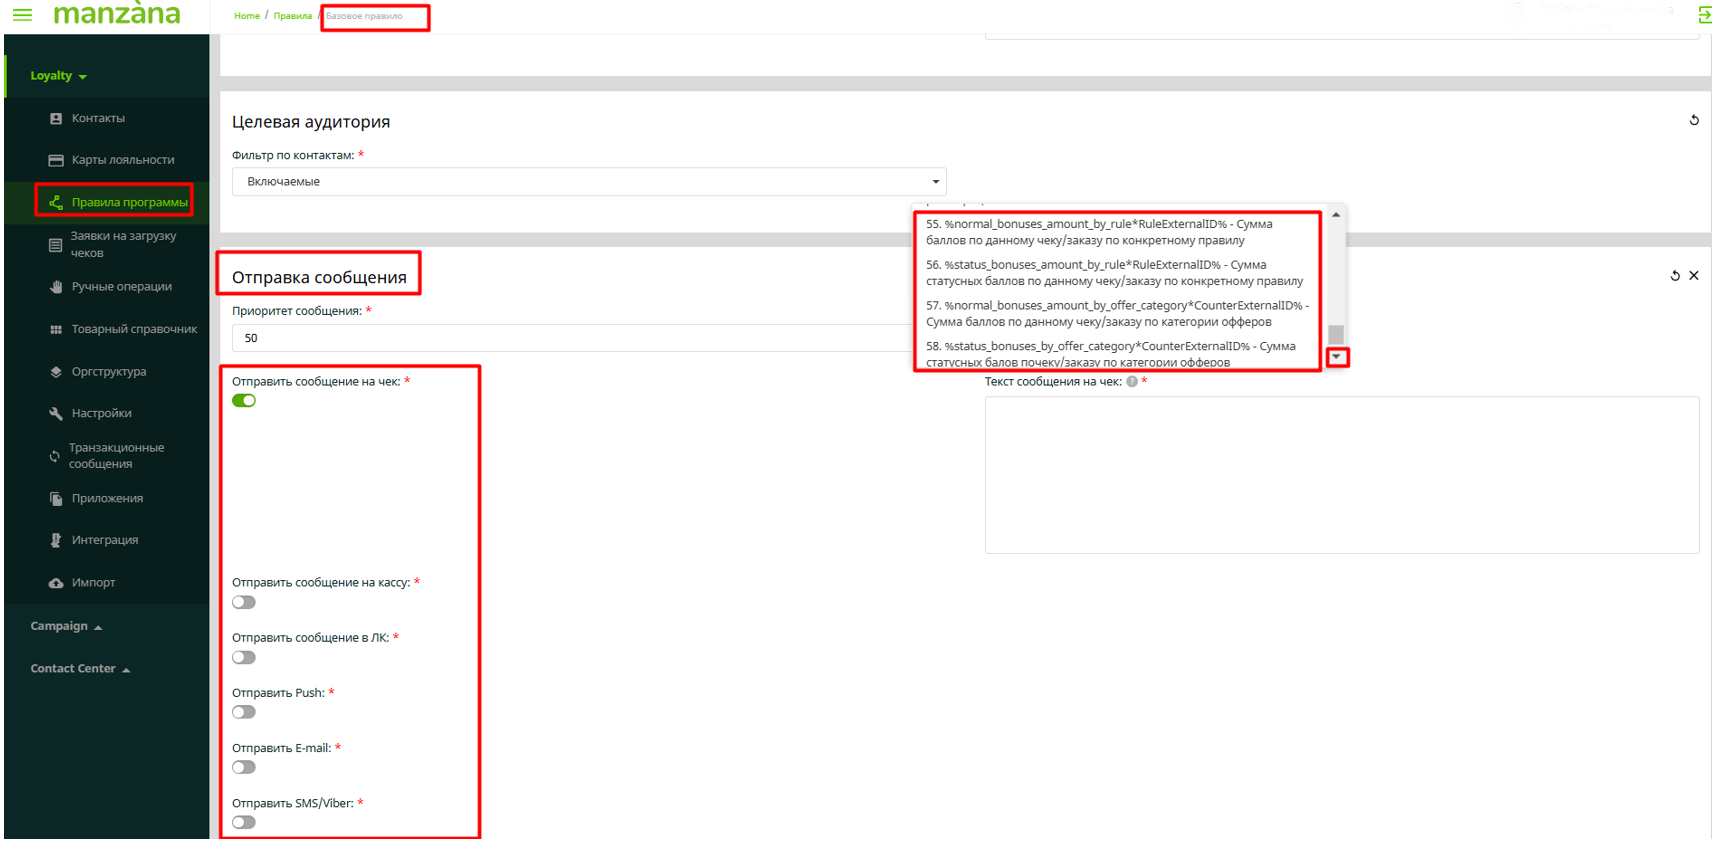1712x845 pixels.
Task: Disable the Отправить сообщение на чек toggle
Action: 244,401
